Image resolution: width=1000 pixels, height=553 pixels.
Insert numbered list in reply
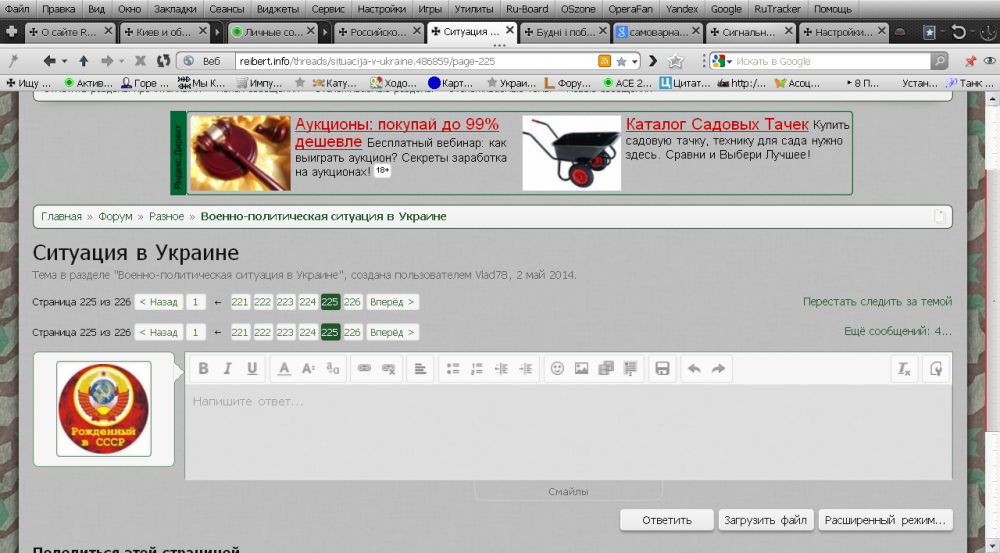point(477,369)
